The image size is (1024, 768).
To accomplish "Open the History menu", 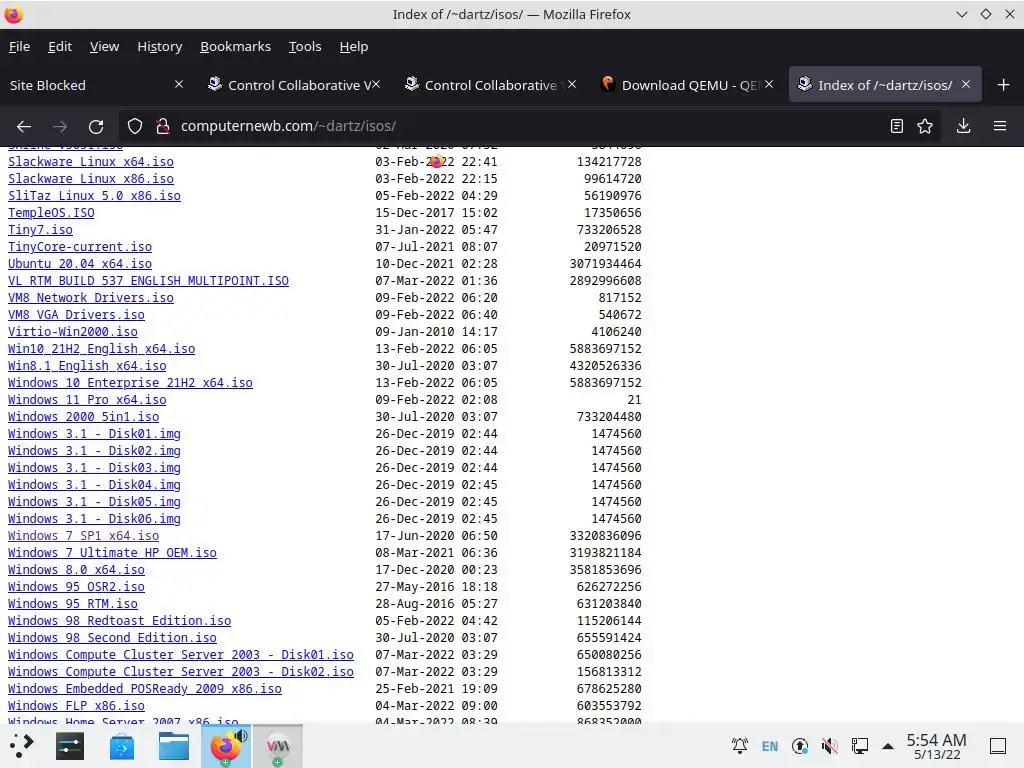I will pos(159,46).
